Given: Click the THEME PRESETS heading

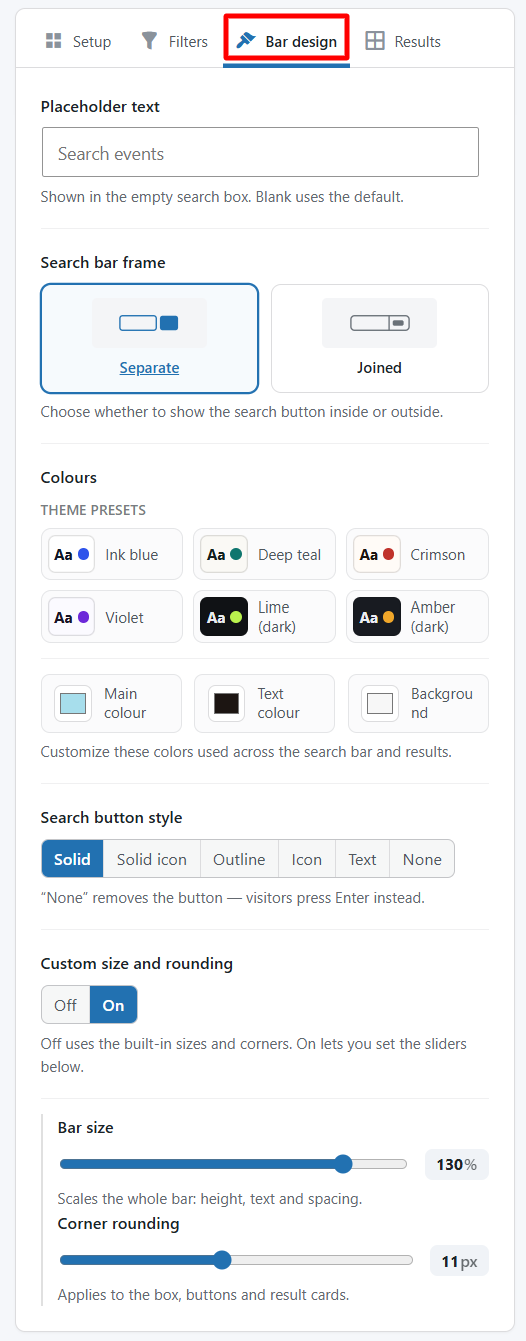Looking at the screenshot, I should [93, 510].
